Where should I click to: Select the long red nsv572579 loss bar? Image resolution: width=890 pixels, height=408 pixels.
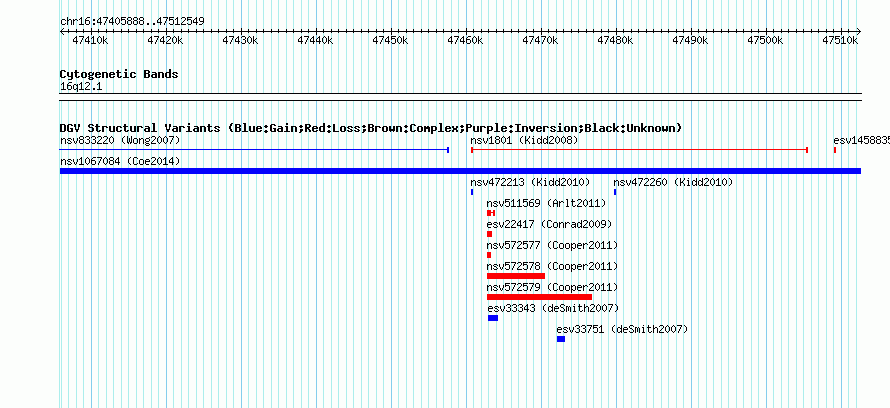point(539,297)
